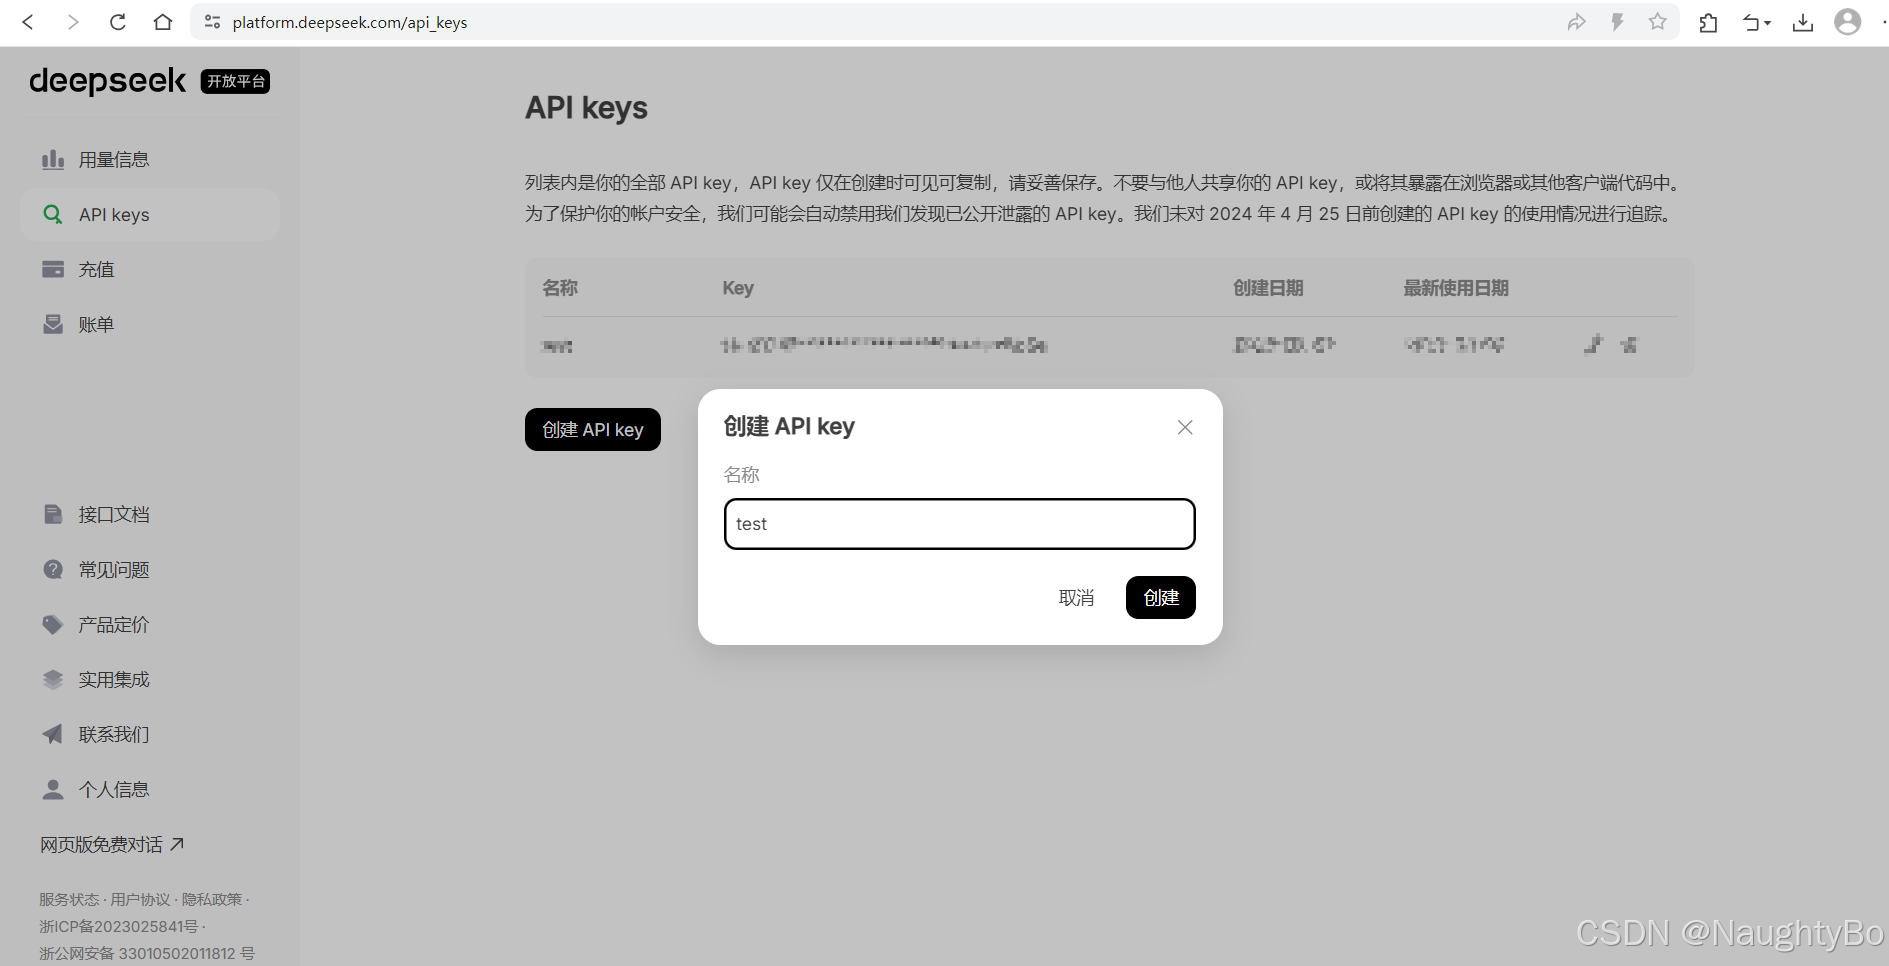Click the 浙ICP备2023025841号 link
This screenshot has height=966, width=1889.
click(119, 927)
